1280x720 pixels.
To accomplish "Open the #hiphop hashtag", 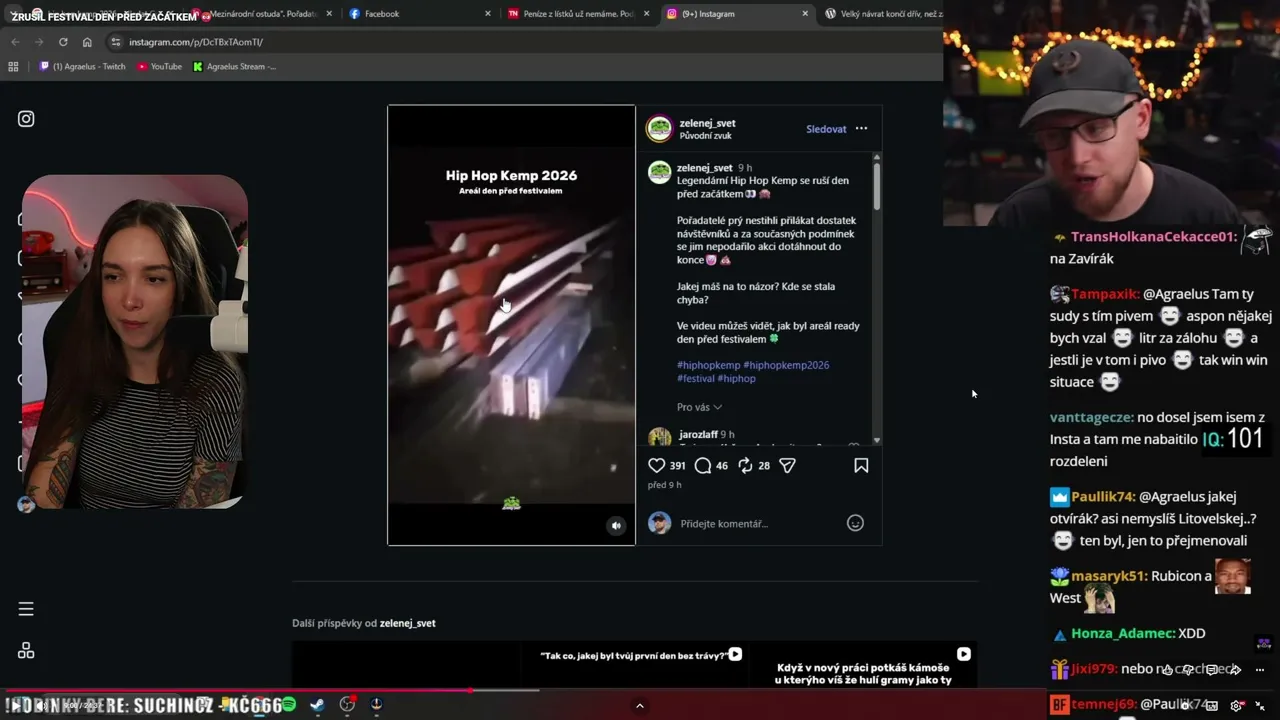I will coord(736,379).
